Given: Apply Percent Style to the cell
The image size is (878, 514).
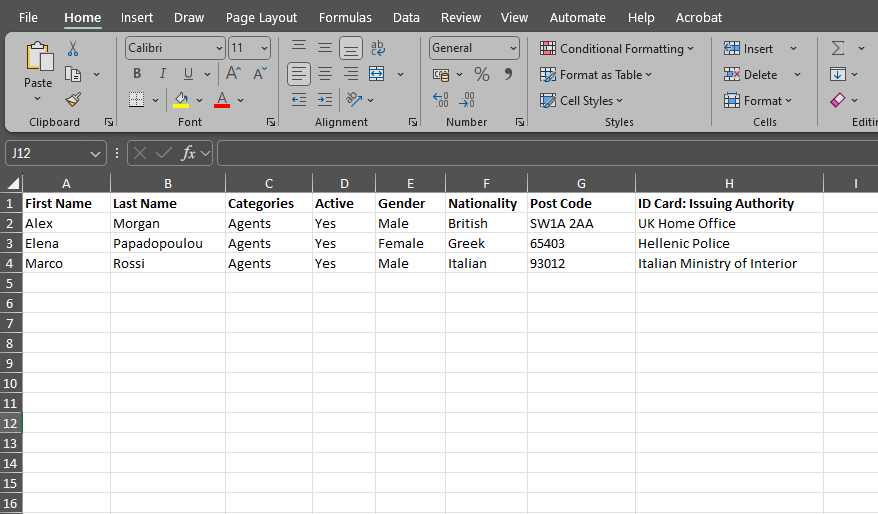Looking at the screenshot, I should click(x=482, y=74).
